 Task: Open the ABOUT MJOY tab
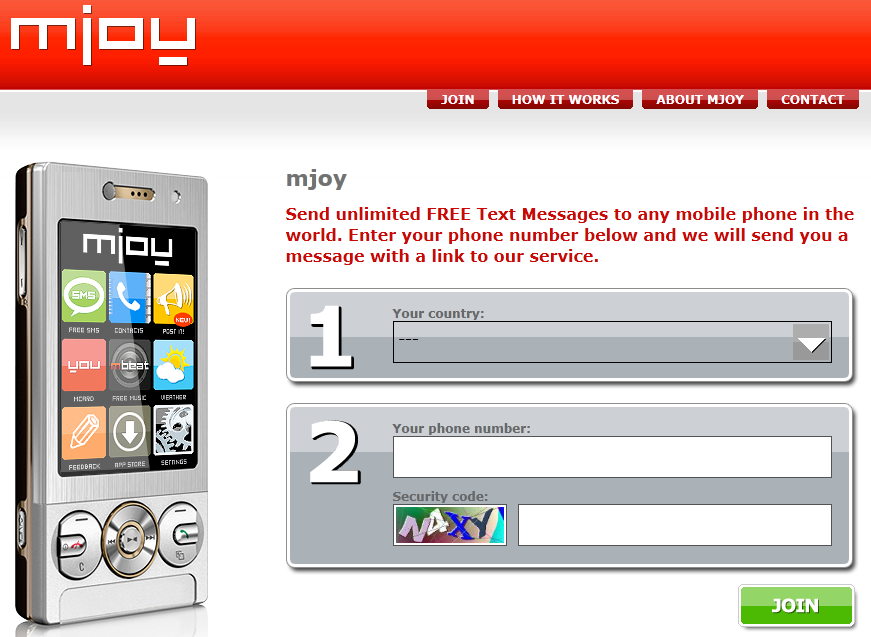coord(699,99)
